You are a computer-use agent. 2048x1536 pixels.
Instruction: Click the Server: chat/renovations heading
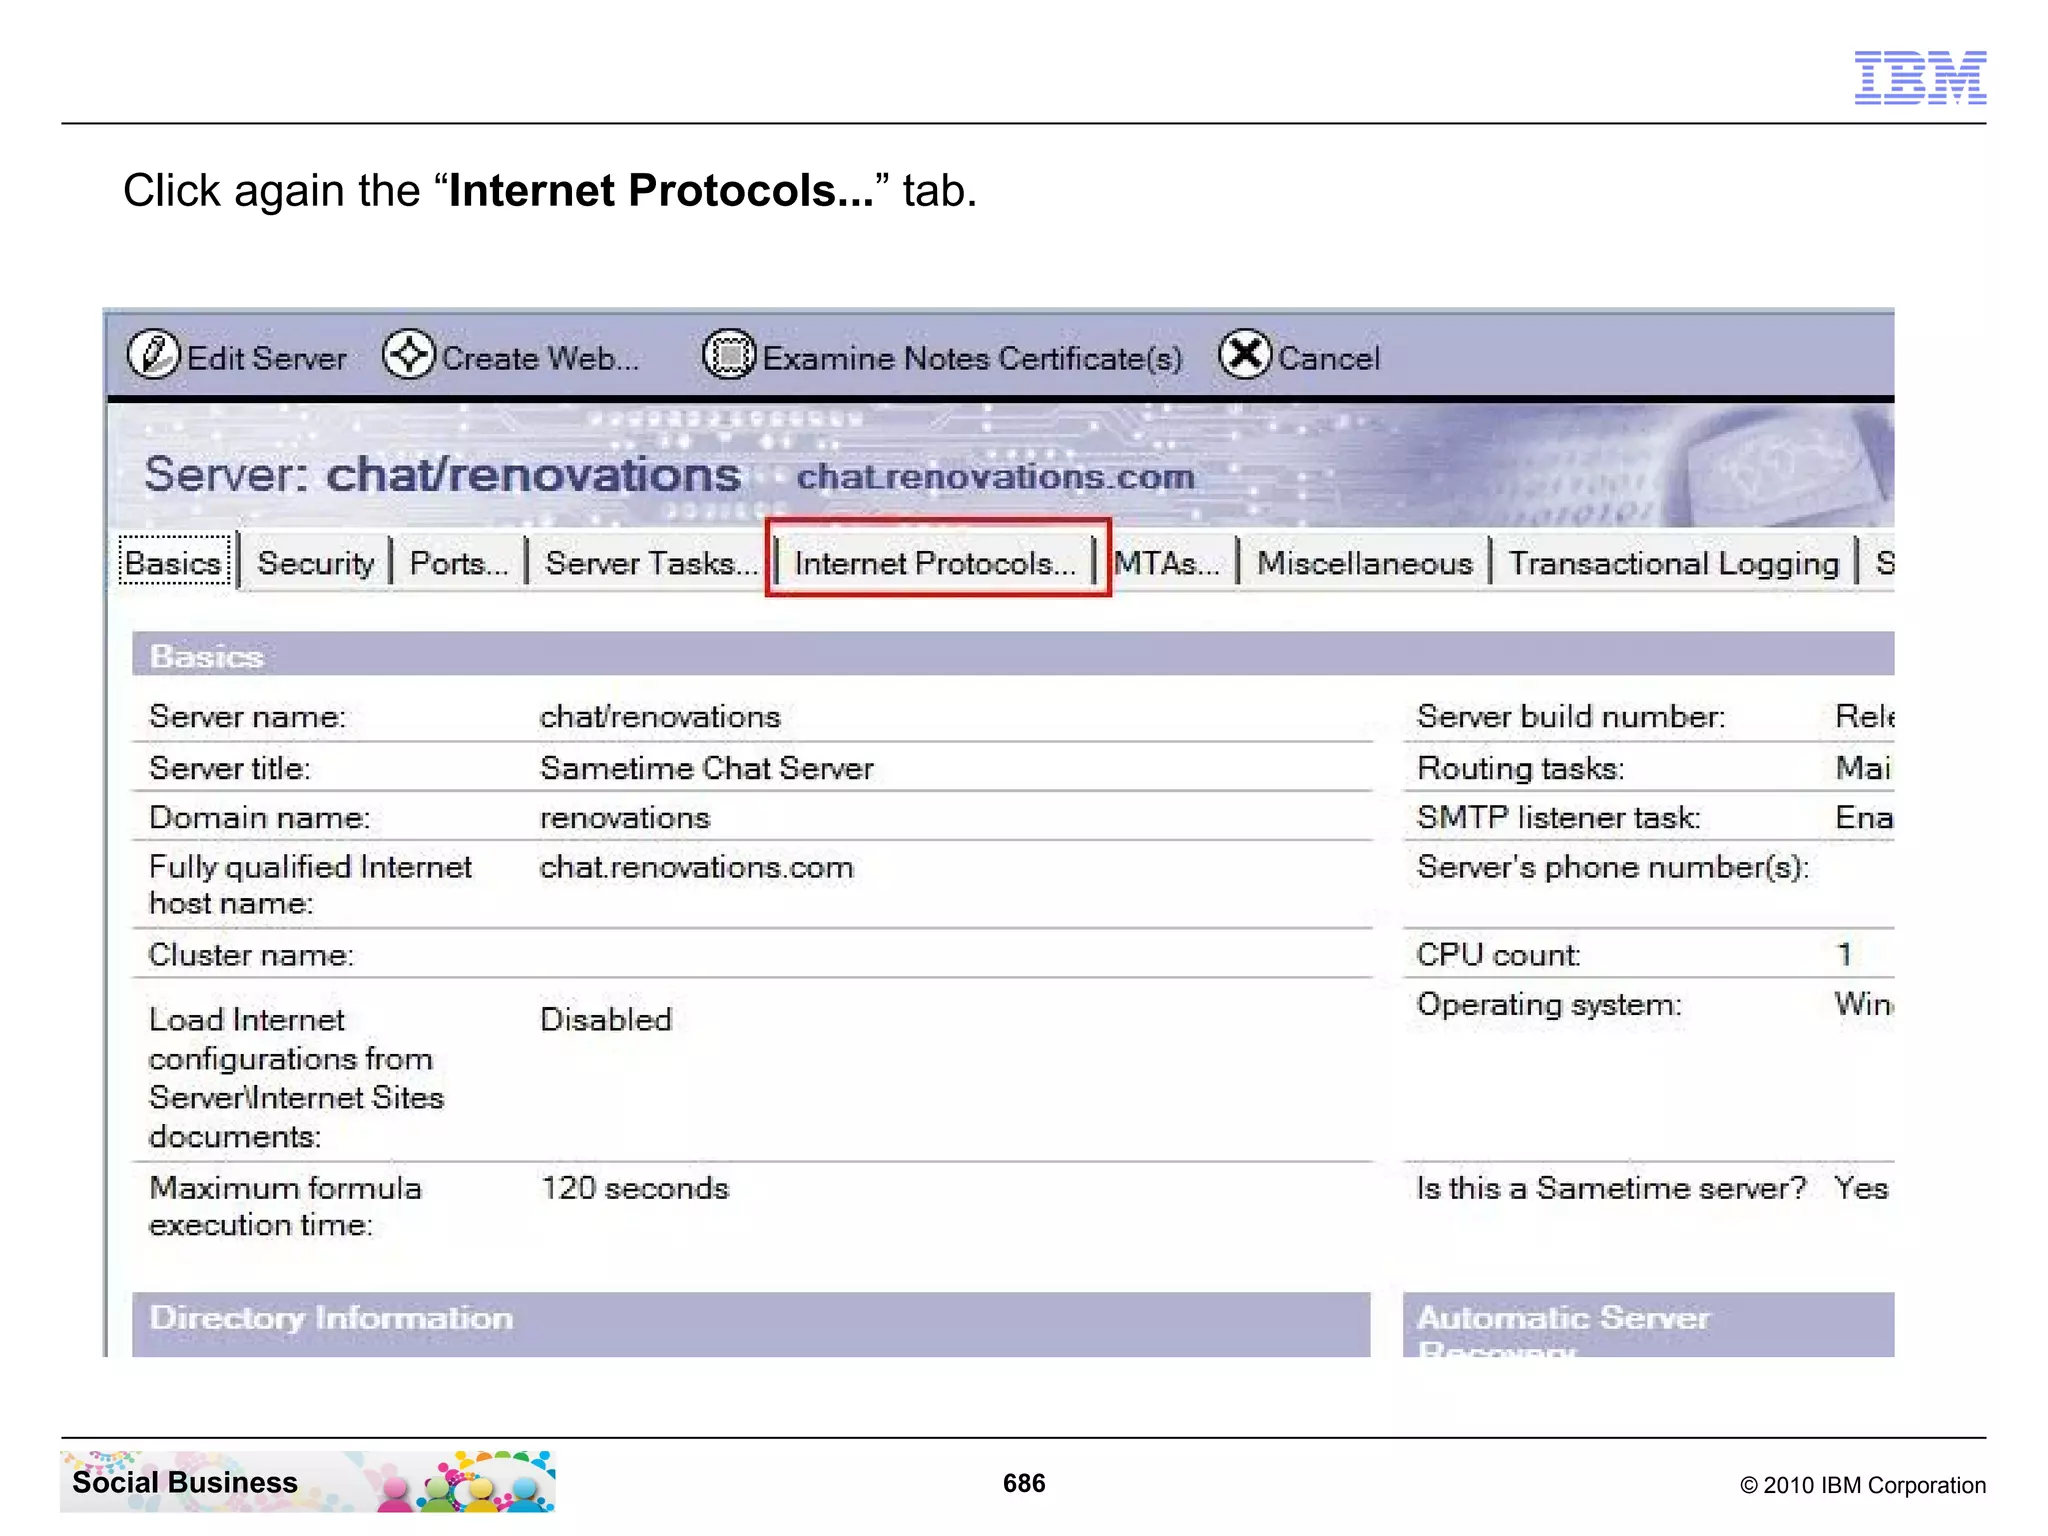tap(442, 474)
